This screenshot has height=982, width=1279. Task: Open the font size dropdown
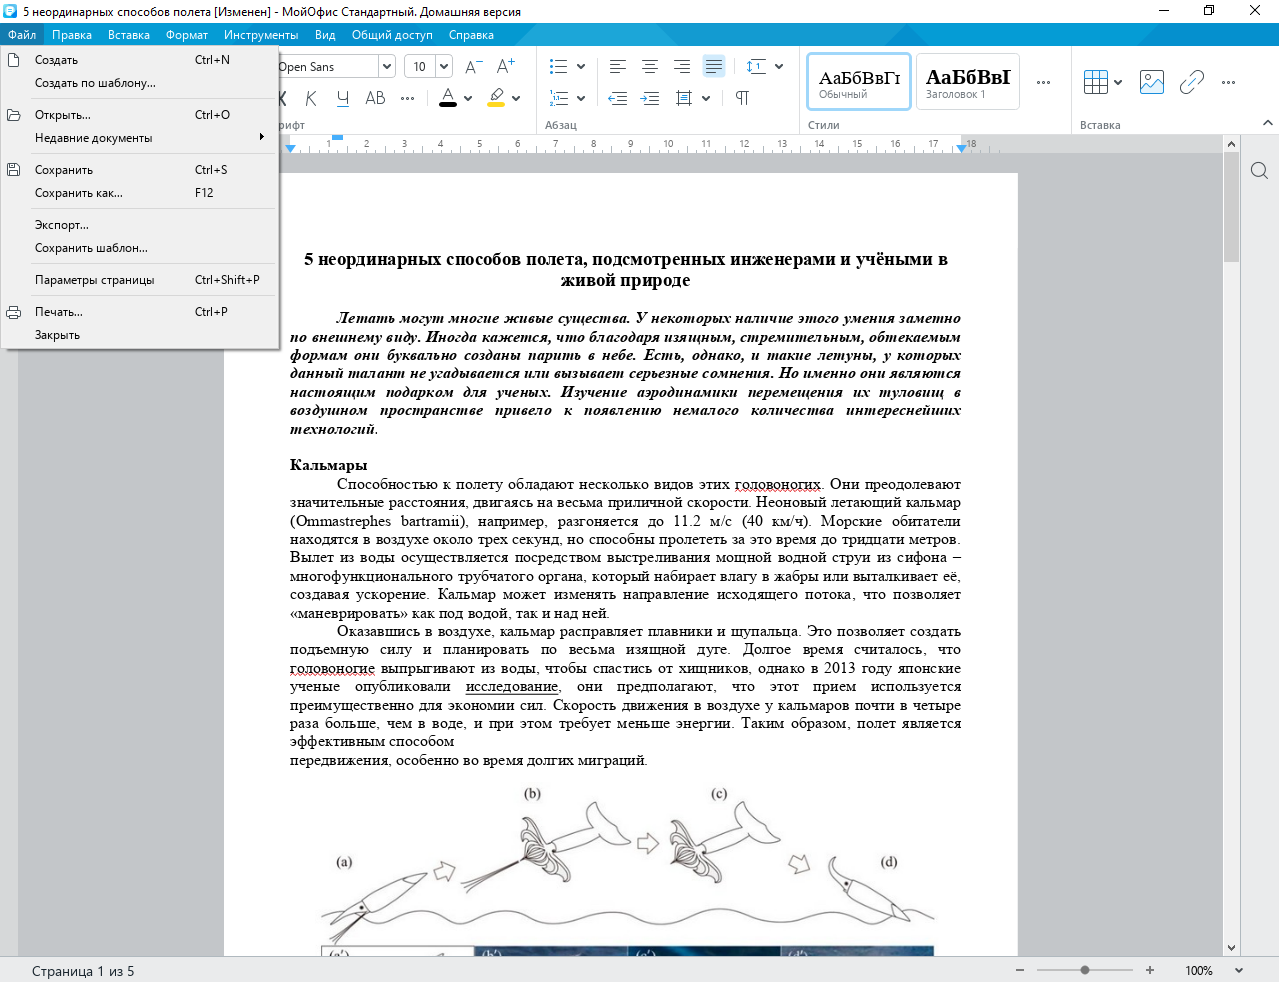point(444,67)
